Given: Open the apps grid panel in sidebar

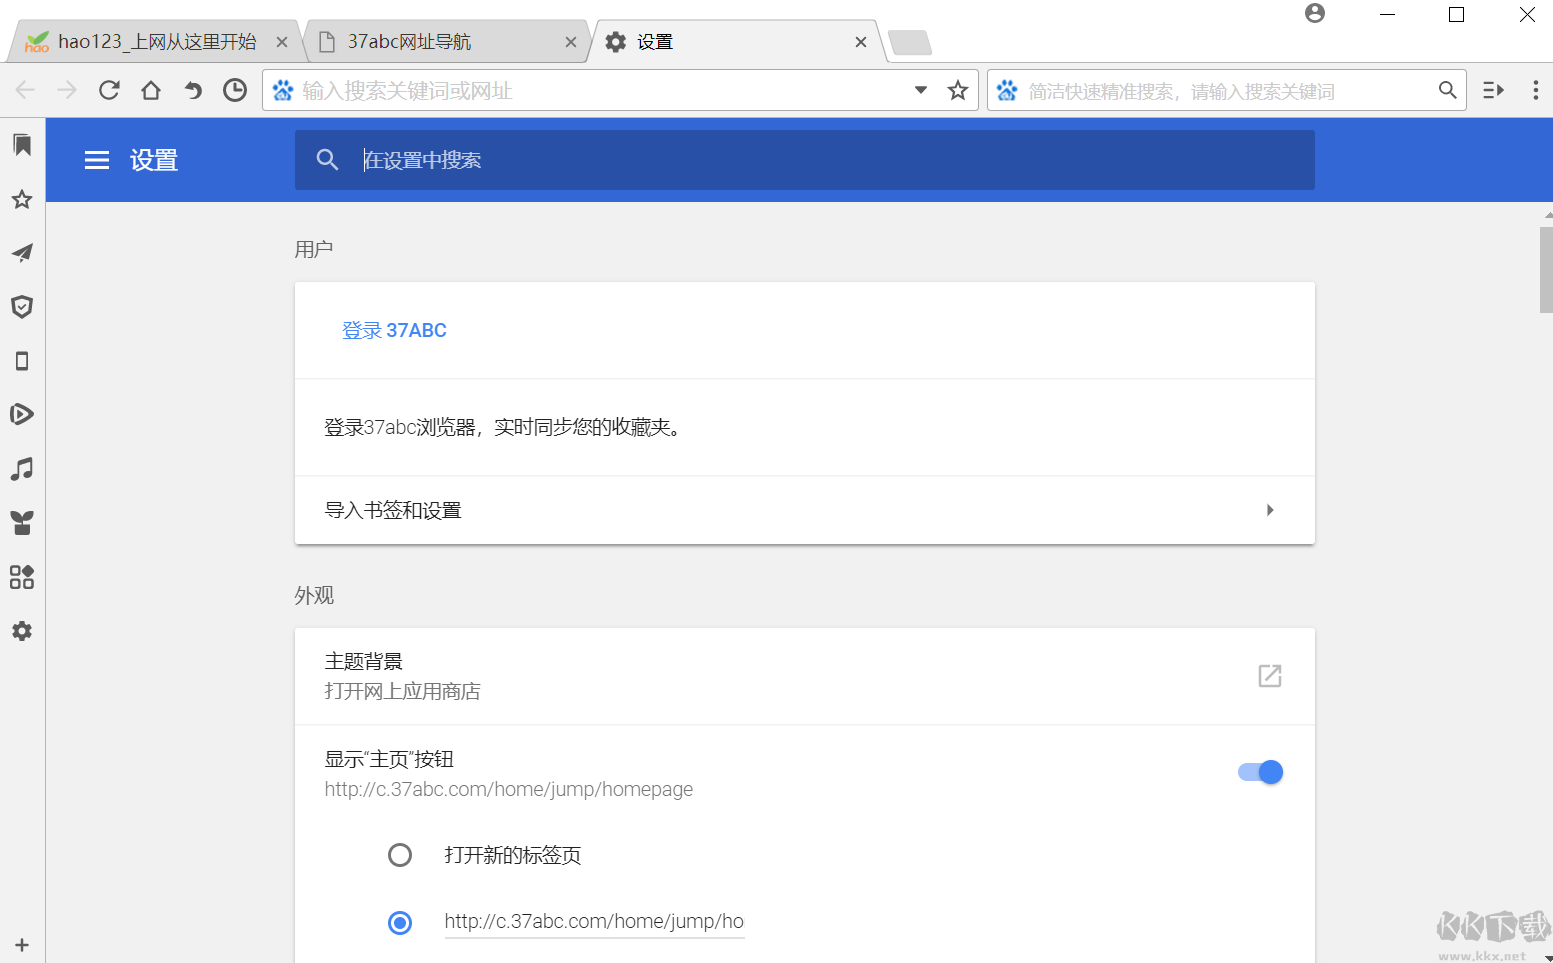Looking at the screenshot, I should tap(22, 577).
